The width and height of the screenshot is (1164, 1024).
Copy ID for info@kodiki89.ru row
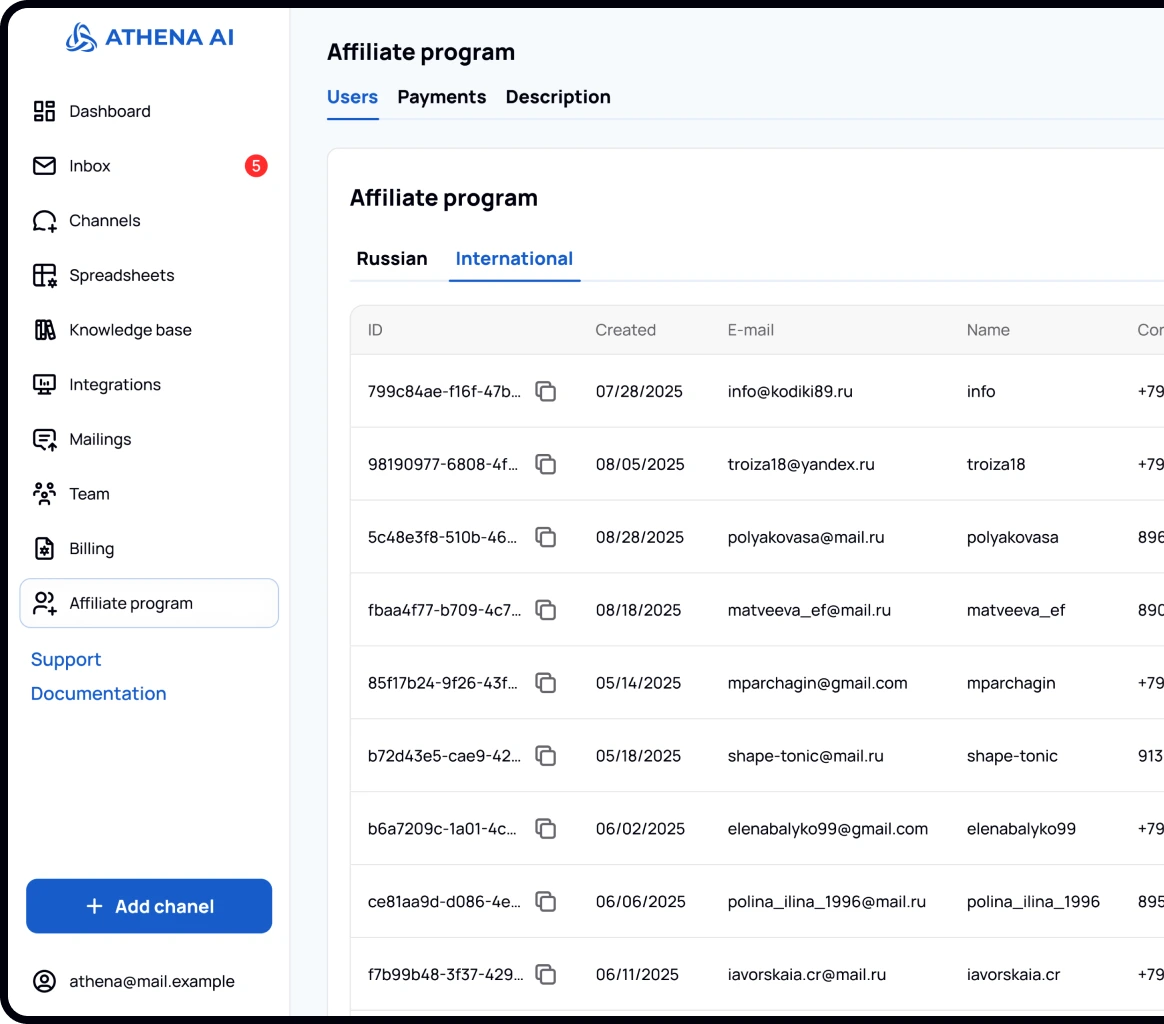[x=545, y=391]
